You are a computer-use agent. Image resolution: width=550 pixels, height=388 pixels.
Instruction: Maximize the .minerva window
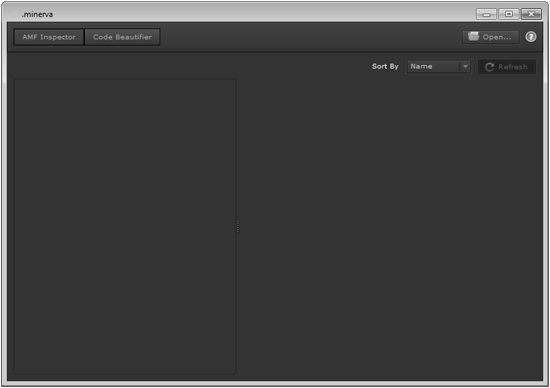pyautogui.click(x=509, y=14)
